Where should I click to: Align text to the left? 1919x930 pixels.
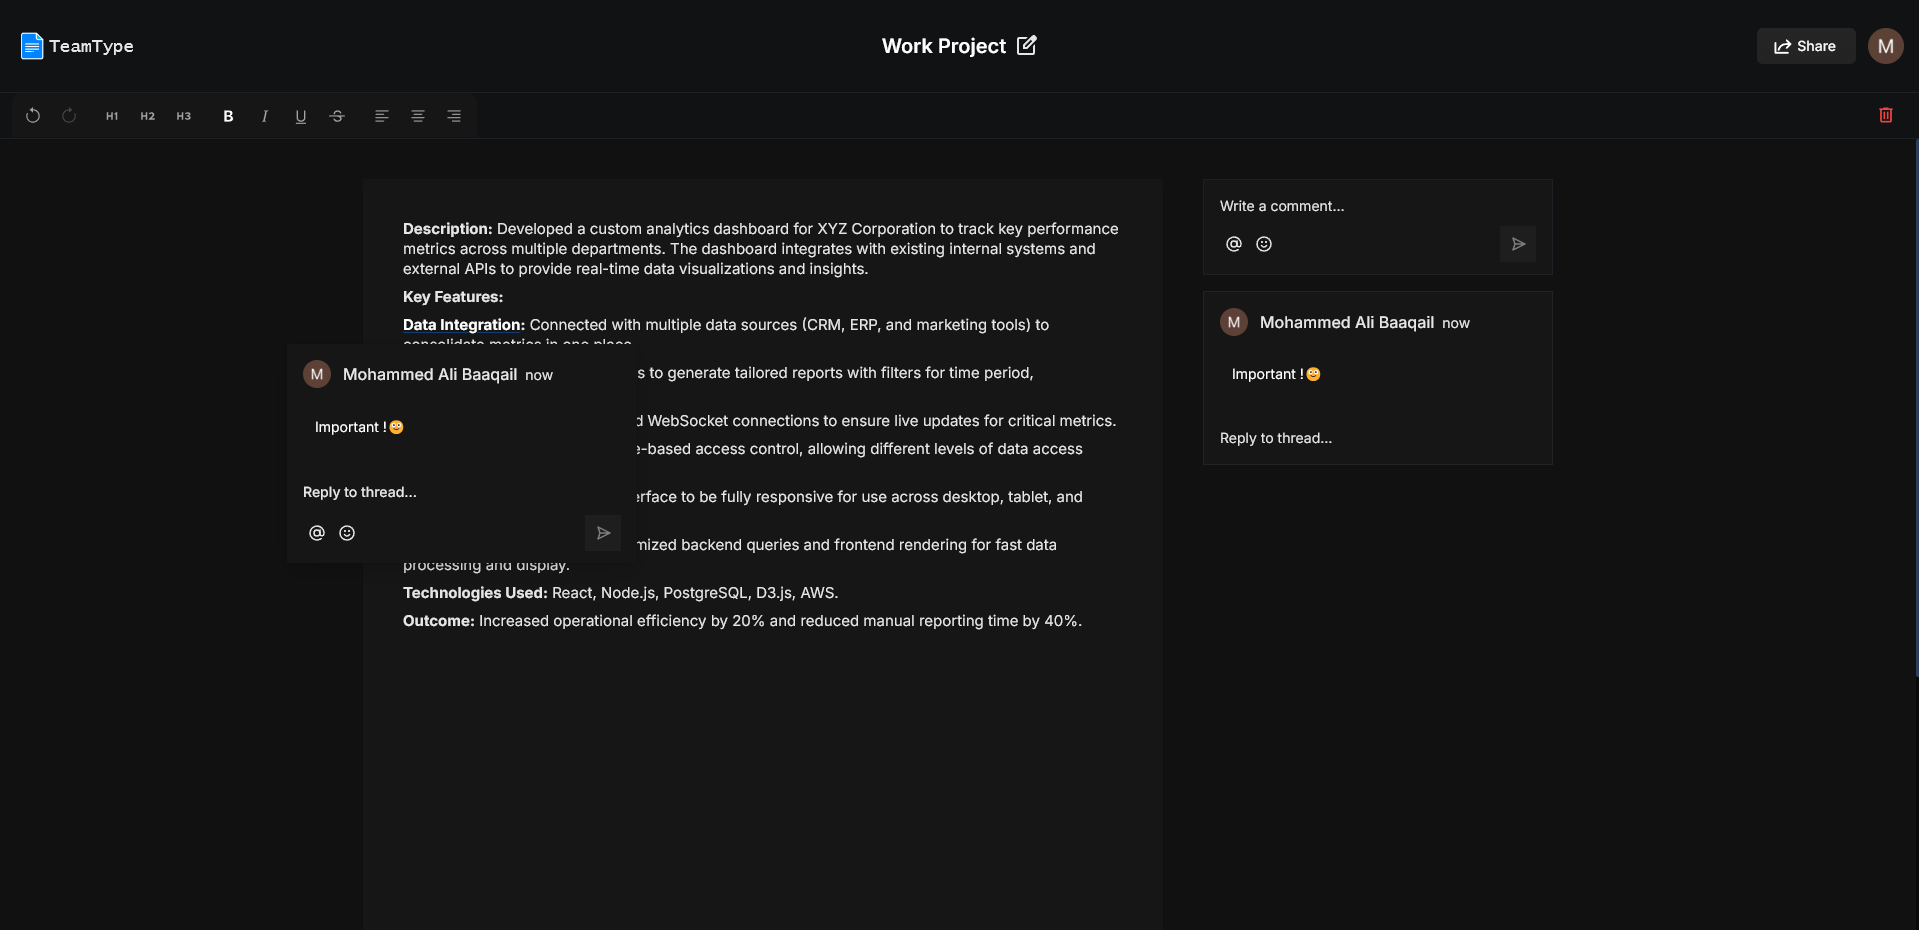(382, 116)
